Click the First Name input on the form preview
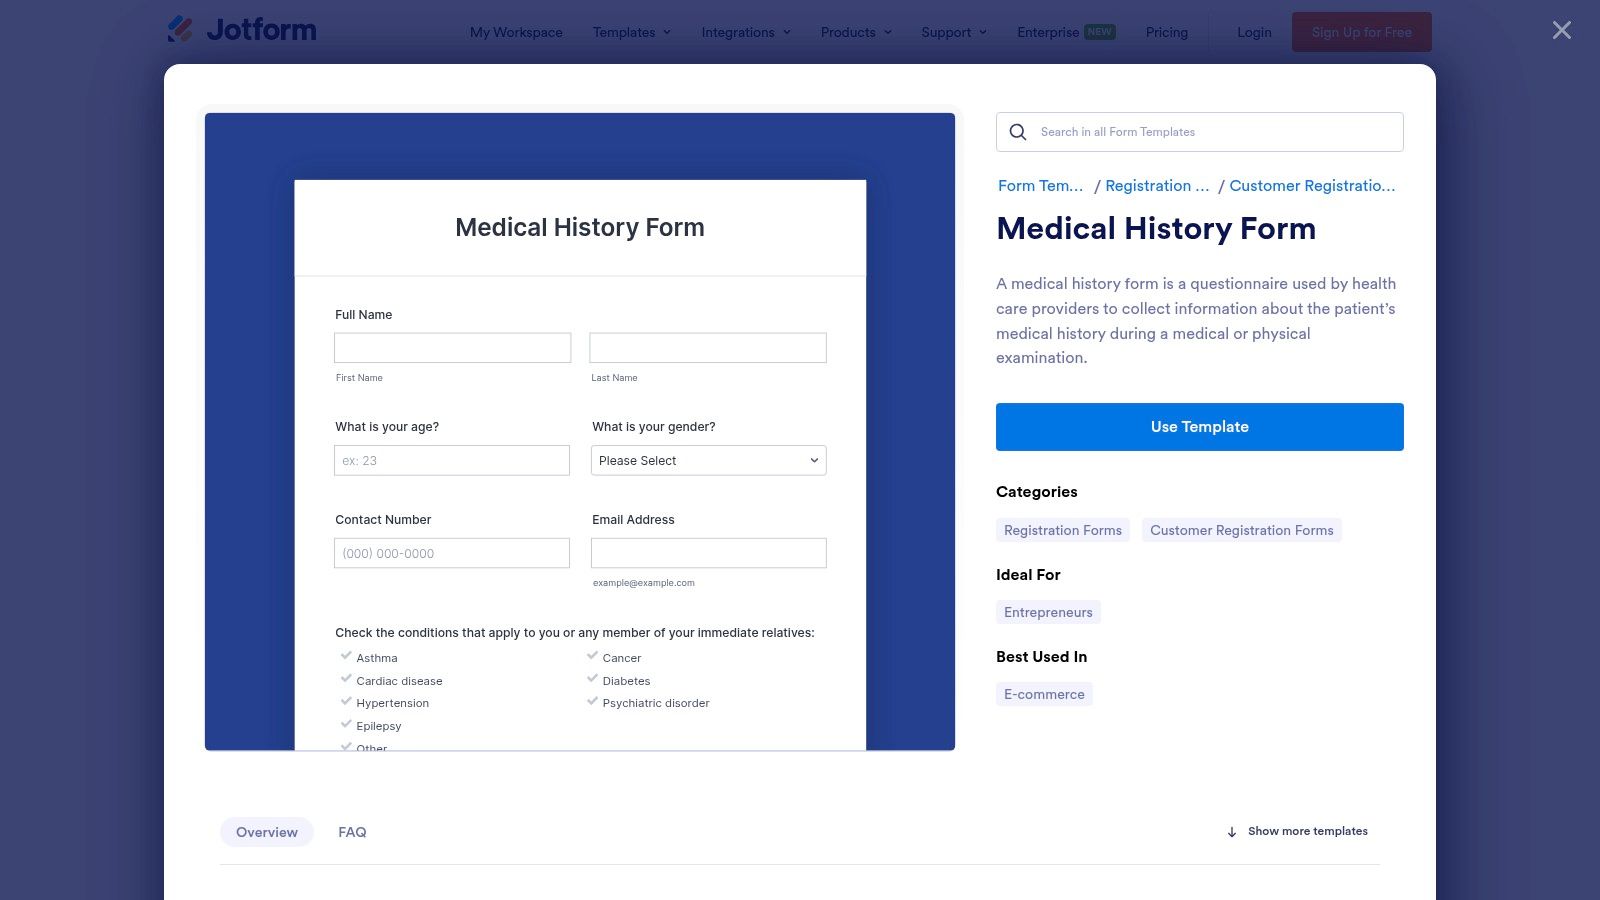 coord(452,347)
